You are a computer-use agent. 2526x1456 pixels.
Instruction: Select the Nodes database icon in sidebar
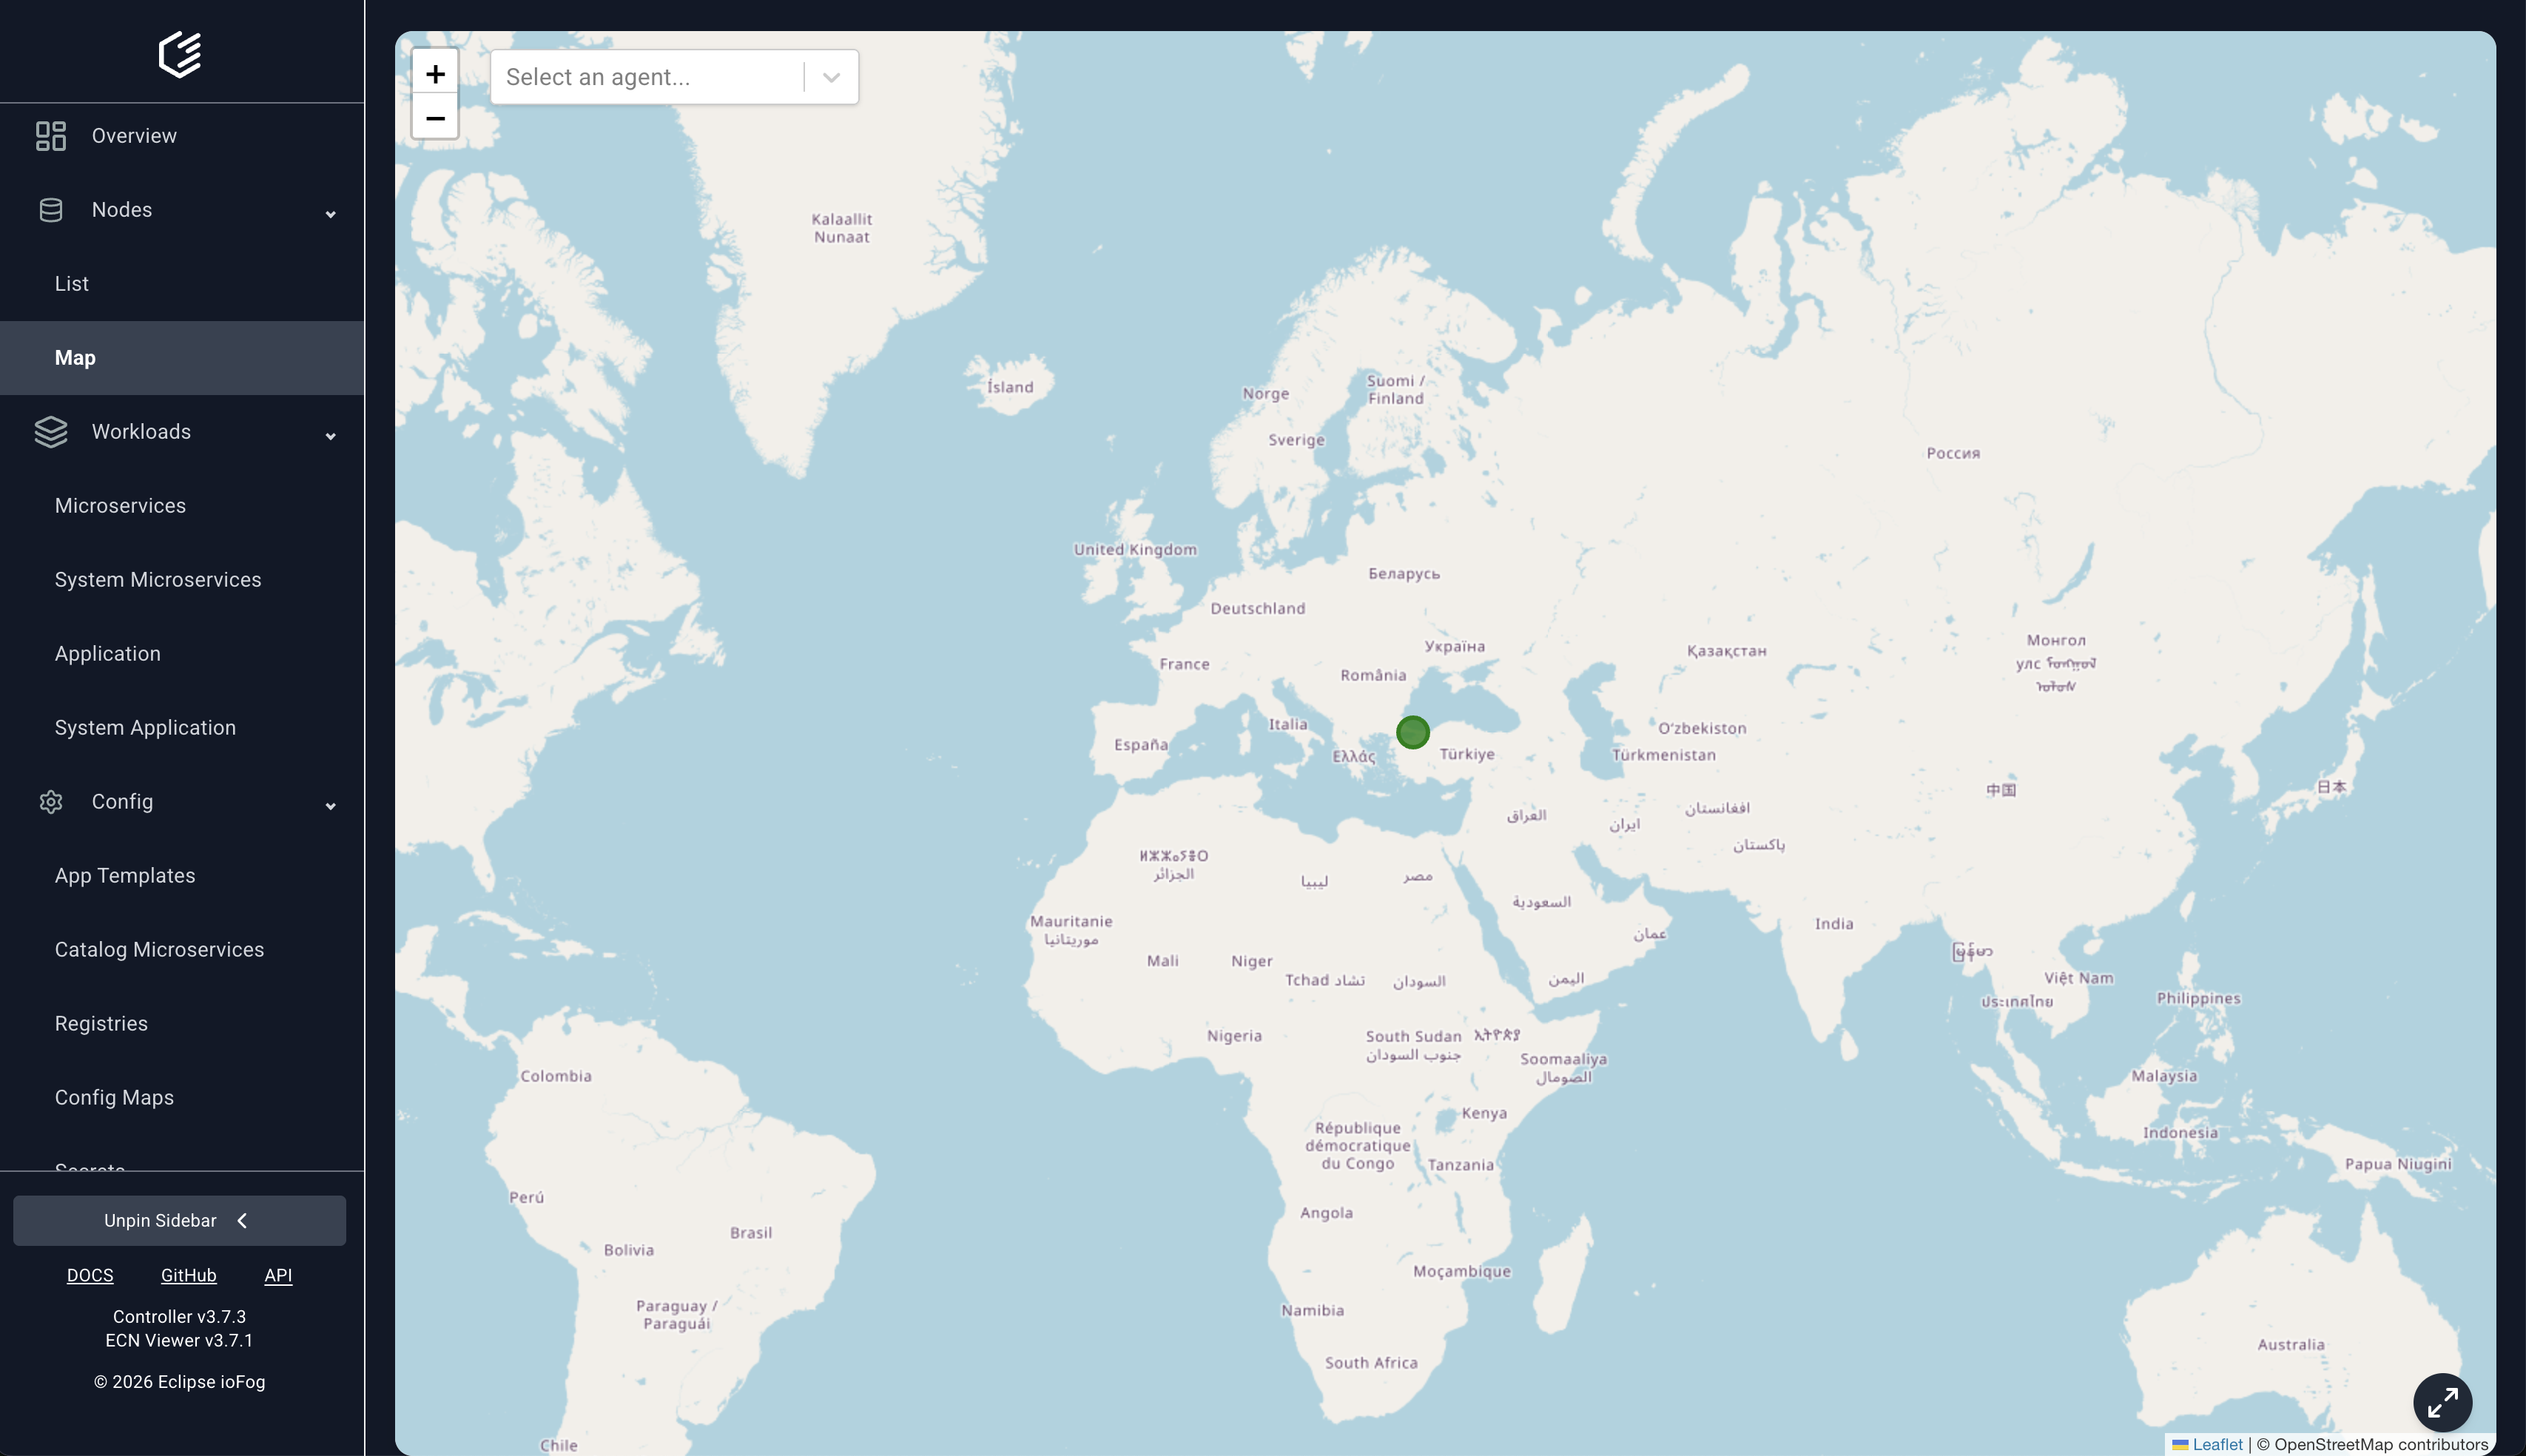pyautogui.click(x=51, y=209)
